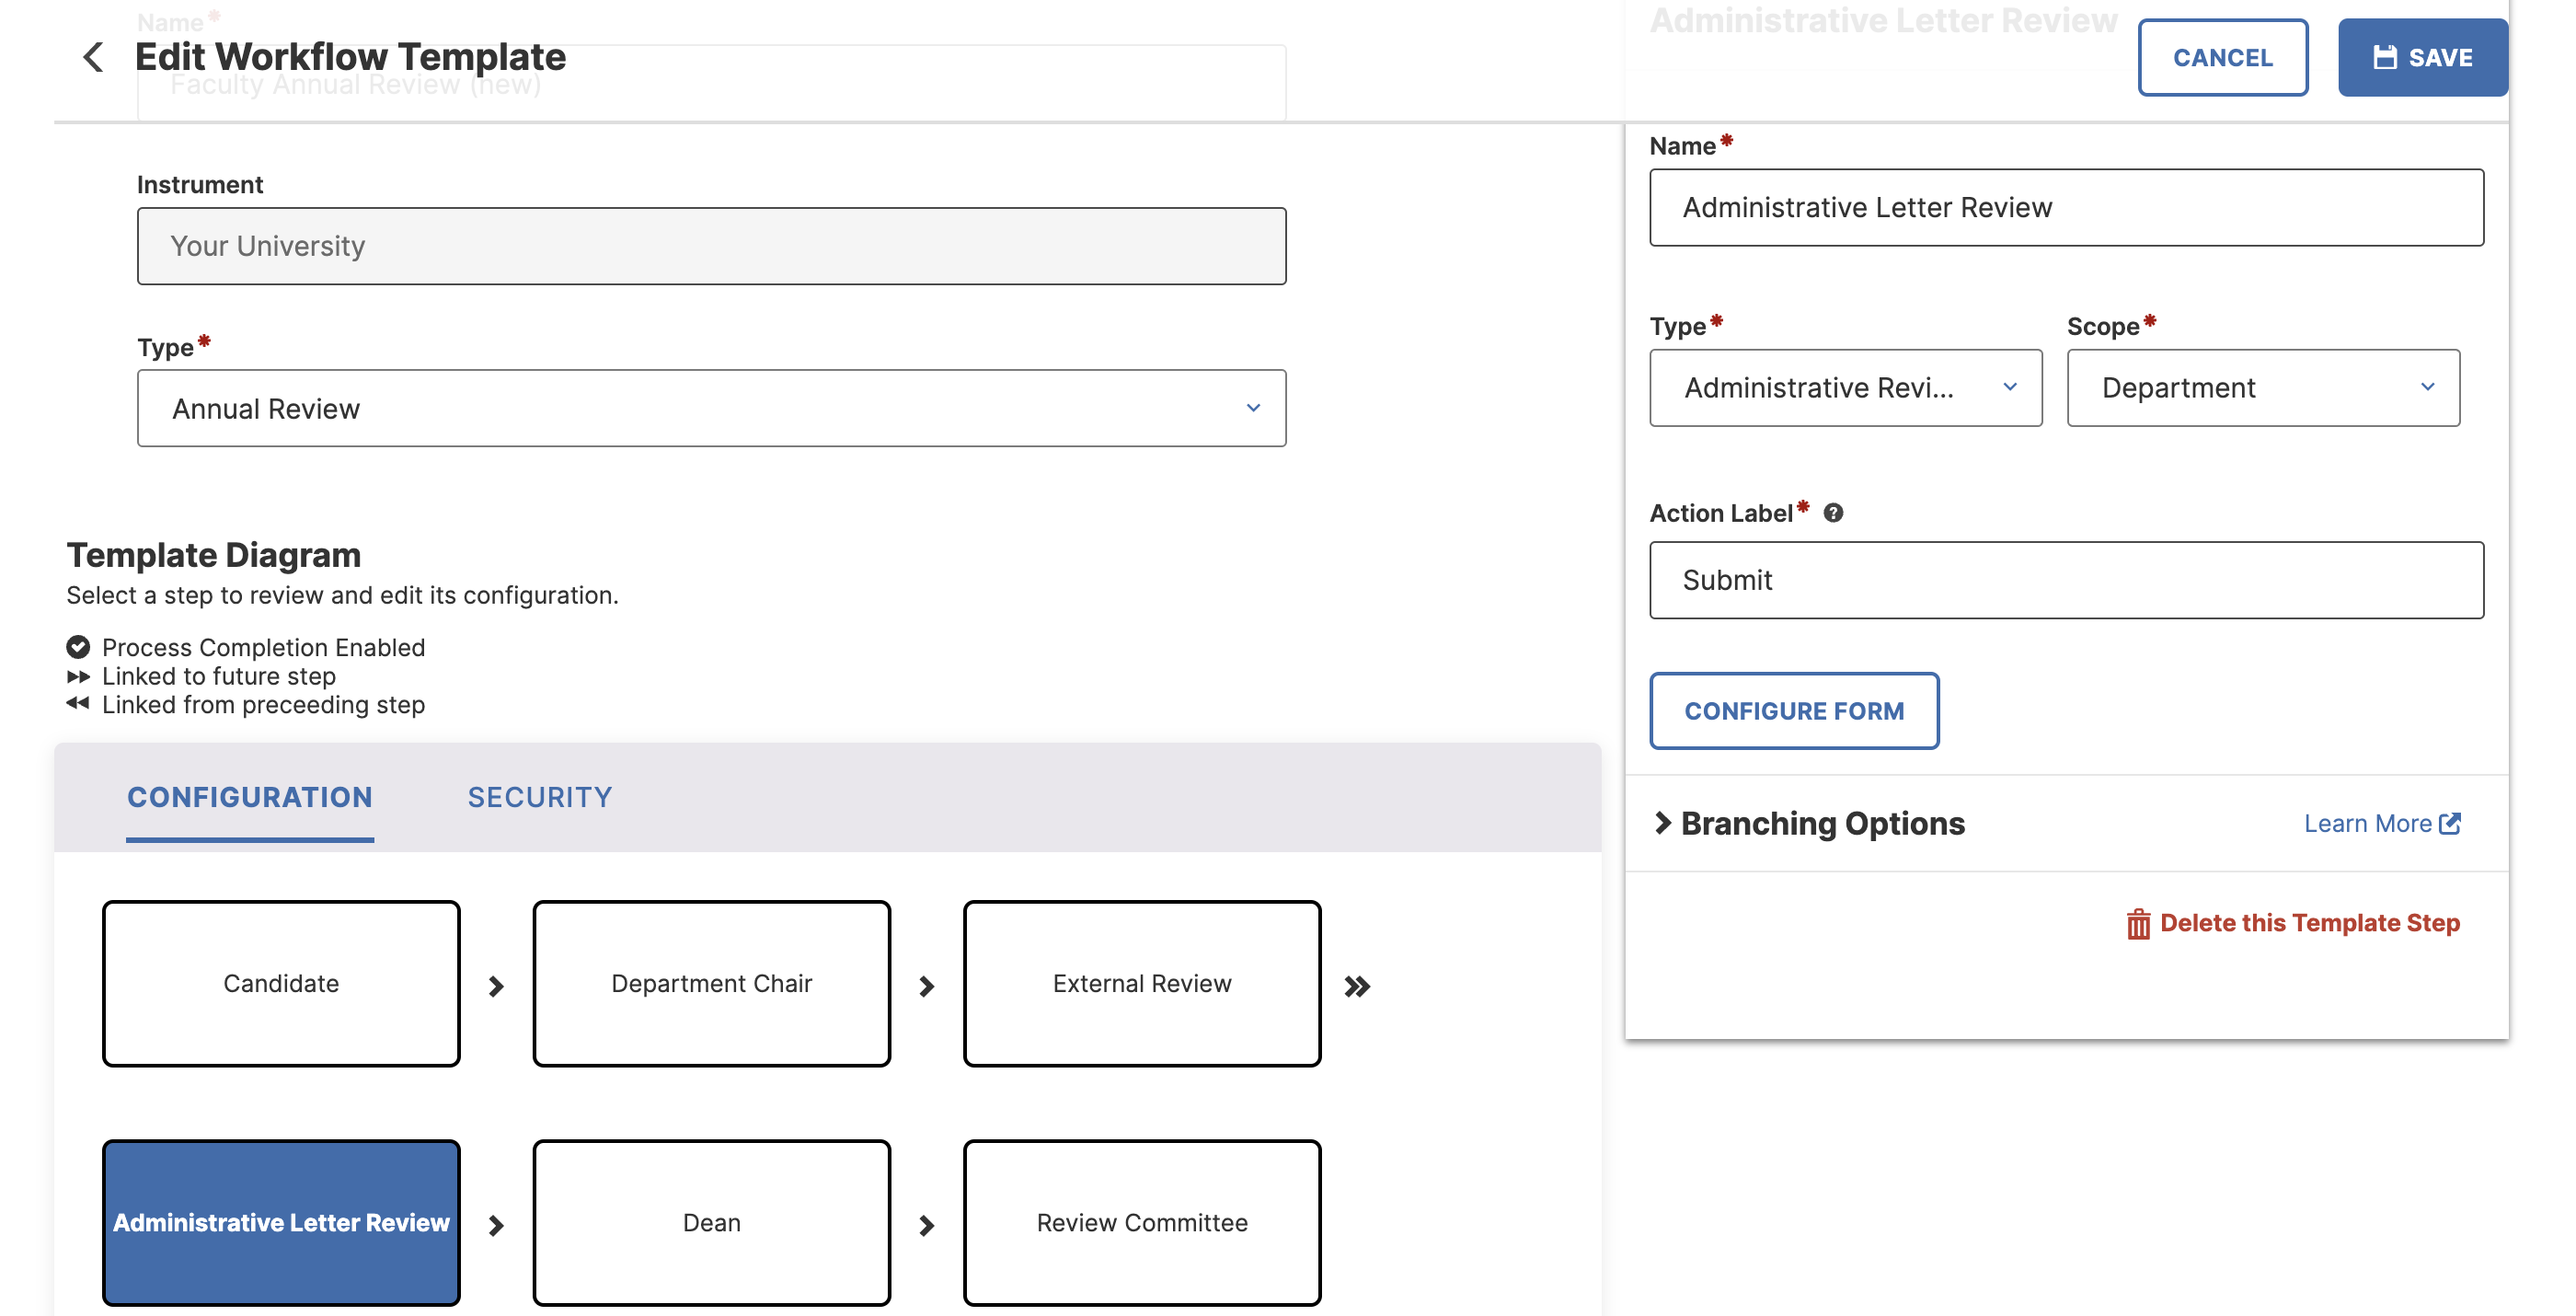Viewport: 2576px width, 1316px height.
Task: Click the Edit Workflow Template heading
Action: pos(350,57)
